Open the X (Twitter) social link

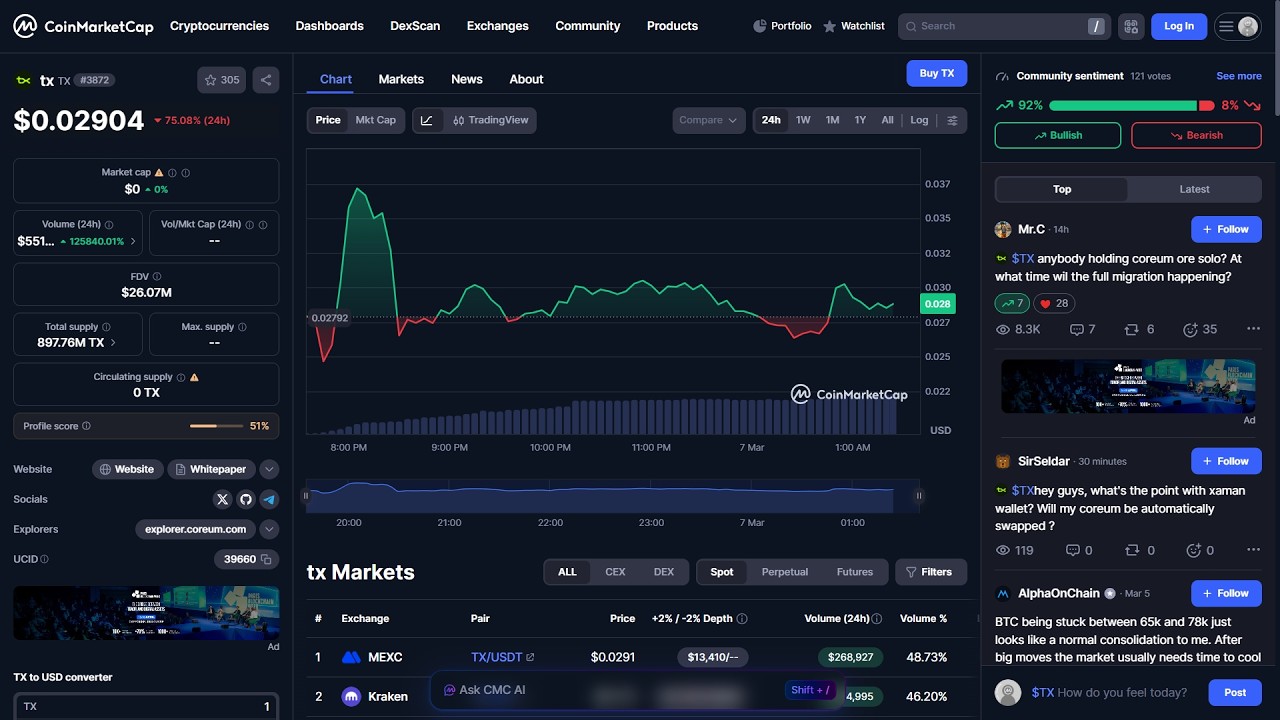click(223, 499)
